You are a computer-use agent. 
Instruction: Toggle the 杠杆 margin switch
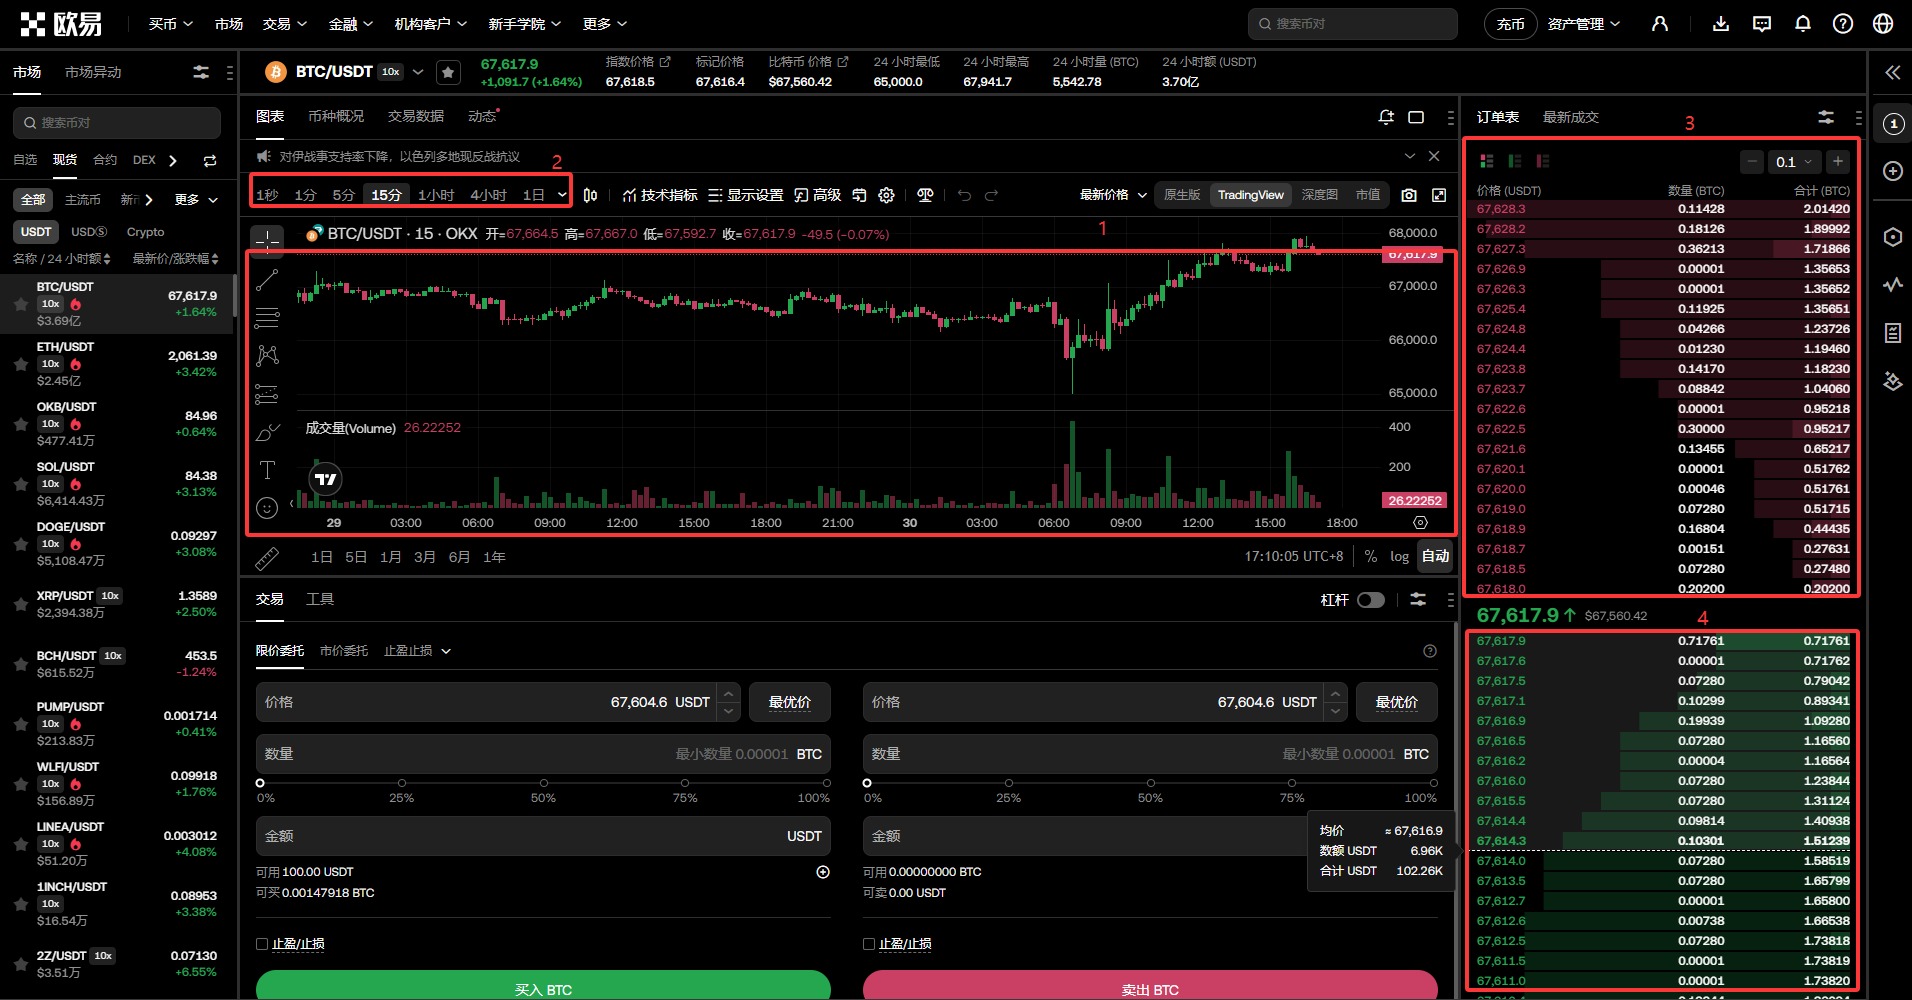point(1371,600)
